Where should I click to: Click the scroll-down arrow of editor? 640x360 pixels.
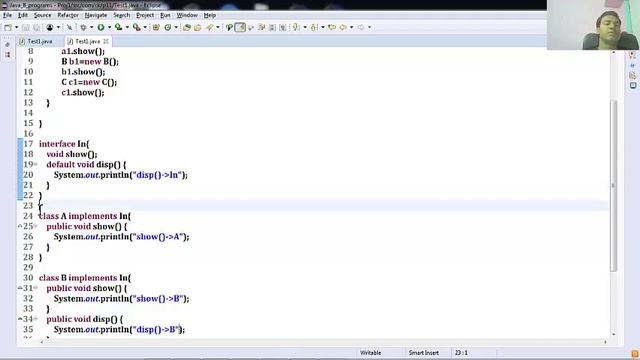click(x=613, y=334)
